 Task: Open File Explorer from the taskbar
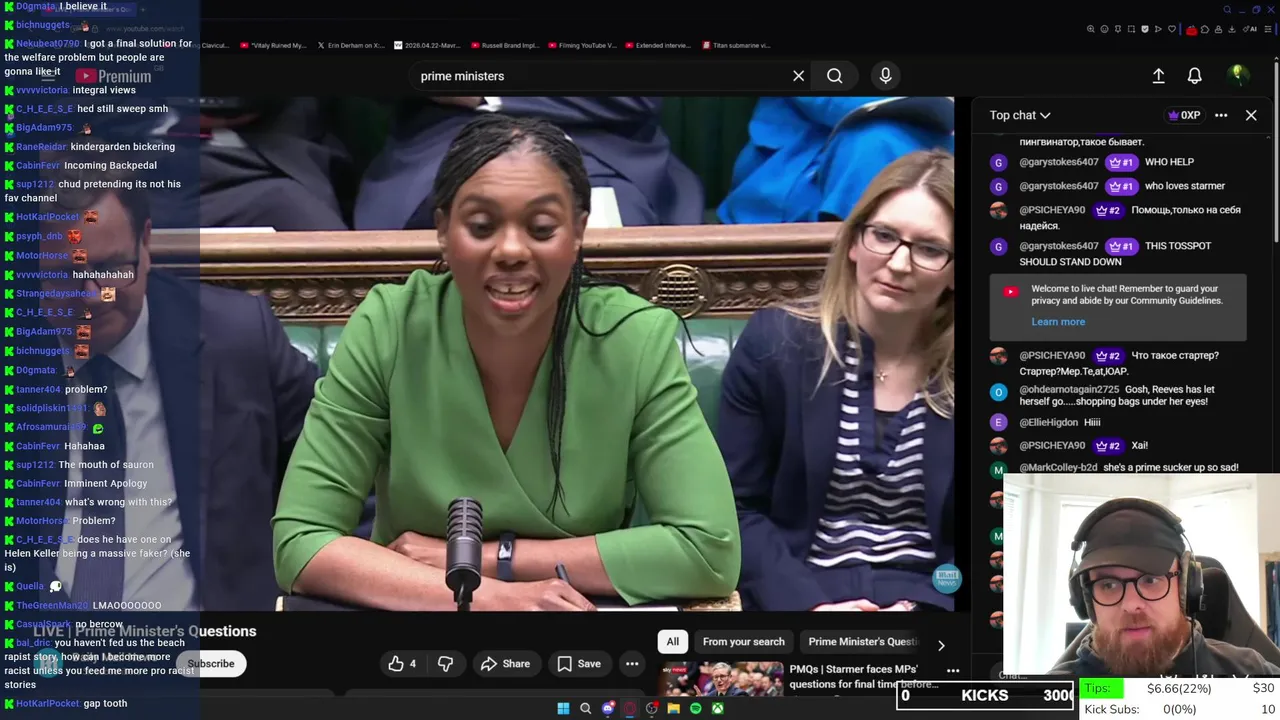674,709
